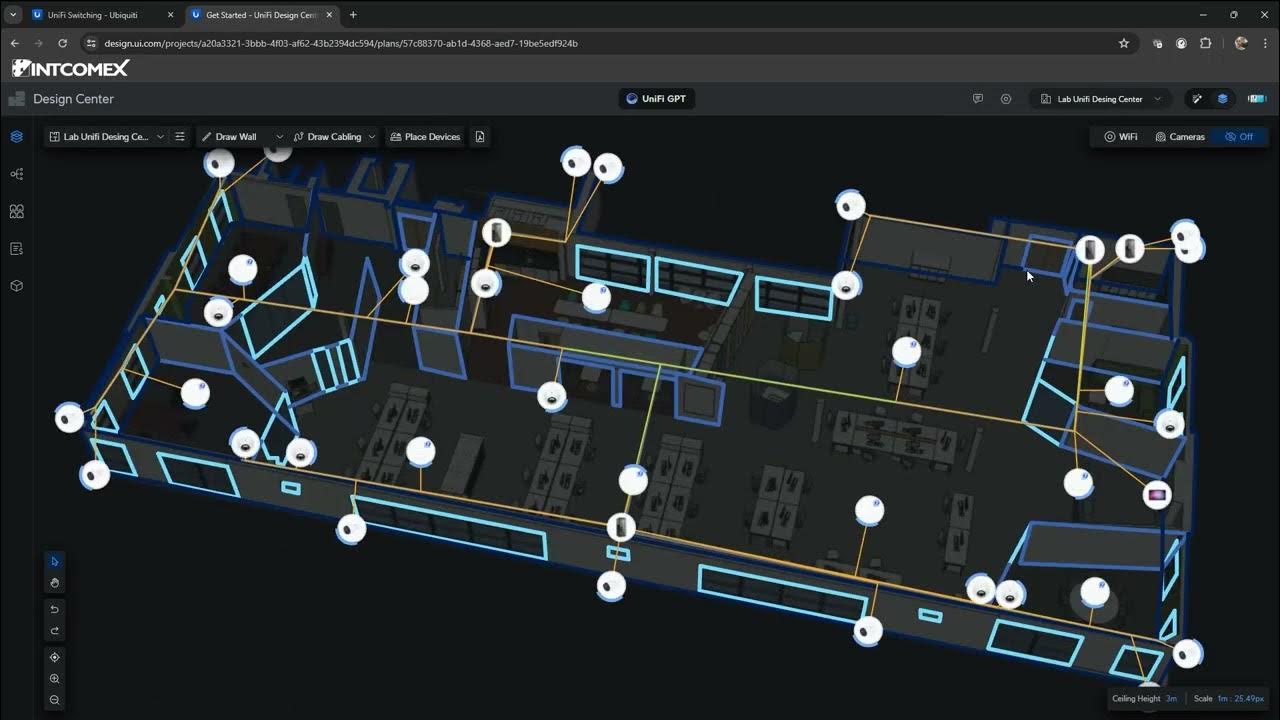Select the pointer selection tool
Viewport: 1280px width, 720px height.
55,562
